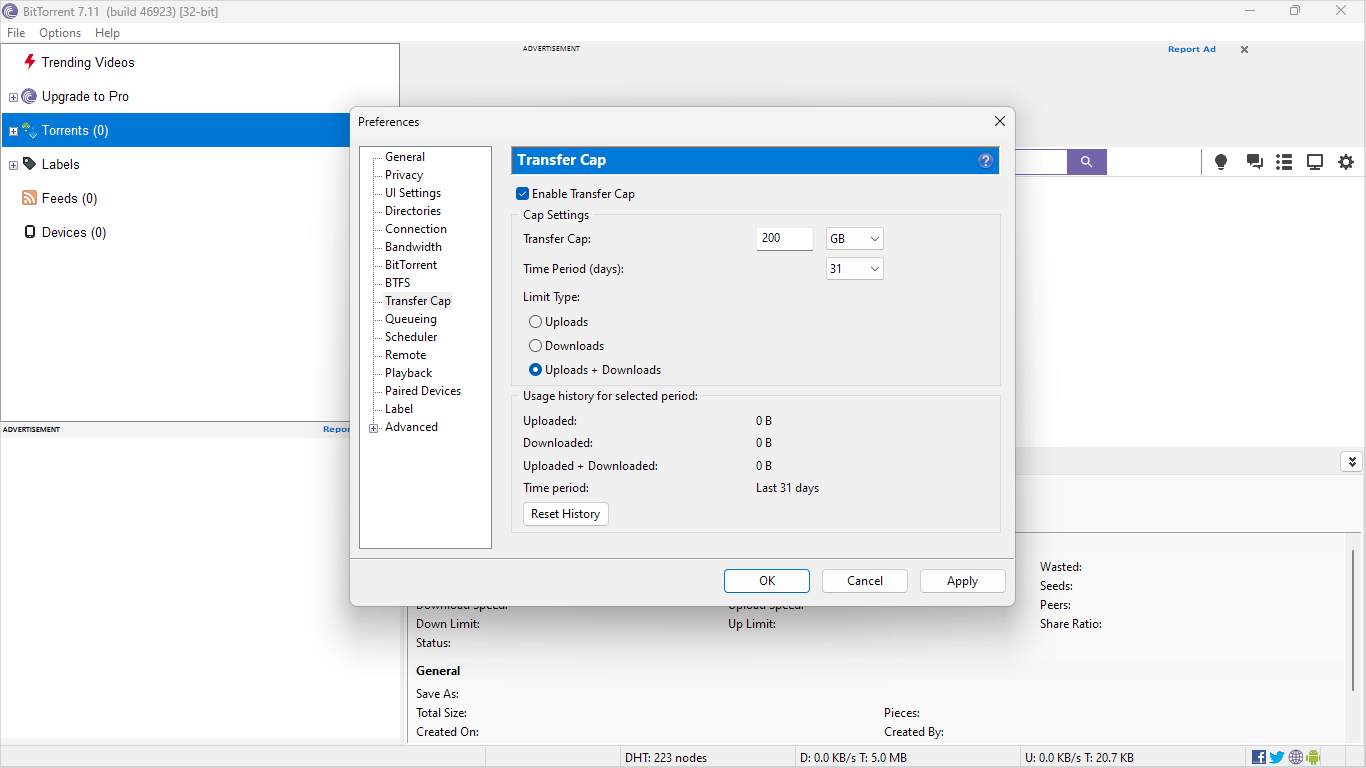Open the Time Period days dropdown

[x=855, y=269]
